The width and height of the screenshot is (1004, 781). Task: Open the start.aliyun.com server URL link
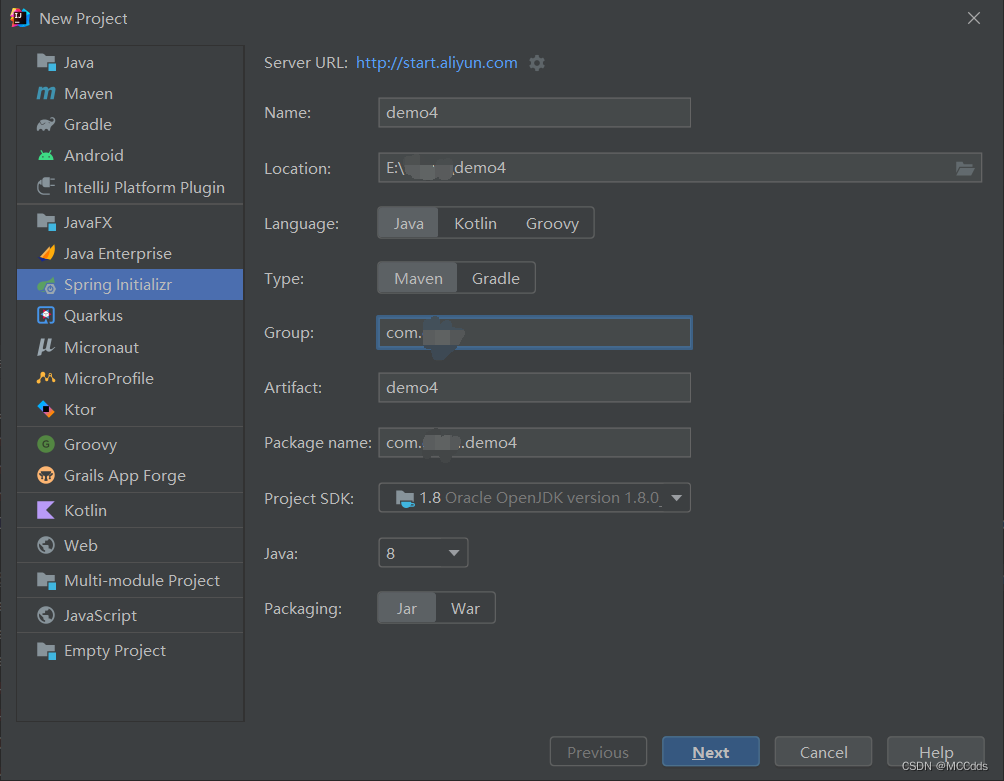pos(437,63)
